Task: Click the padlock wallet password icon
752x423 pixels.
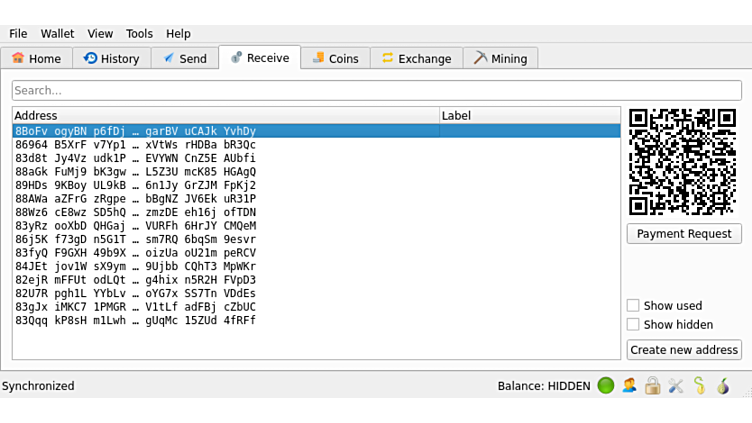Action: (652, 386)
